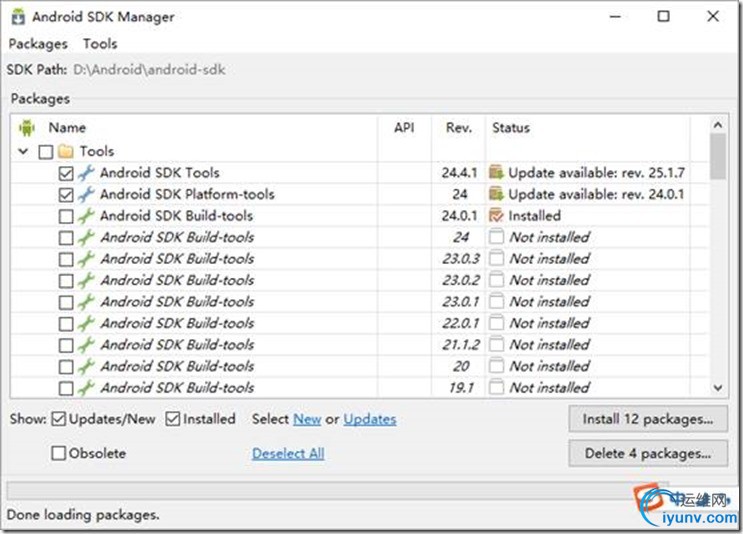Image resolution: width=743 pixels, height=534 pixels.
Task: Click wrench icon for Build-tools rev 20
Action: click(86, 366)
